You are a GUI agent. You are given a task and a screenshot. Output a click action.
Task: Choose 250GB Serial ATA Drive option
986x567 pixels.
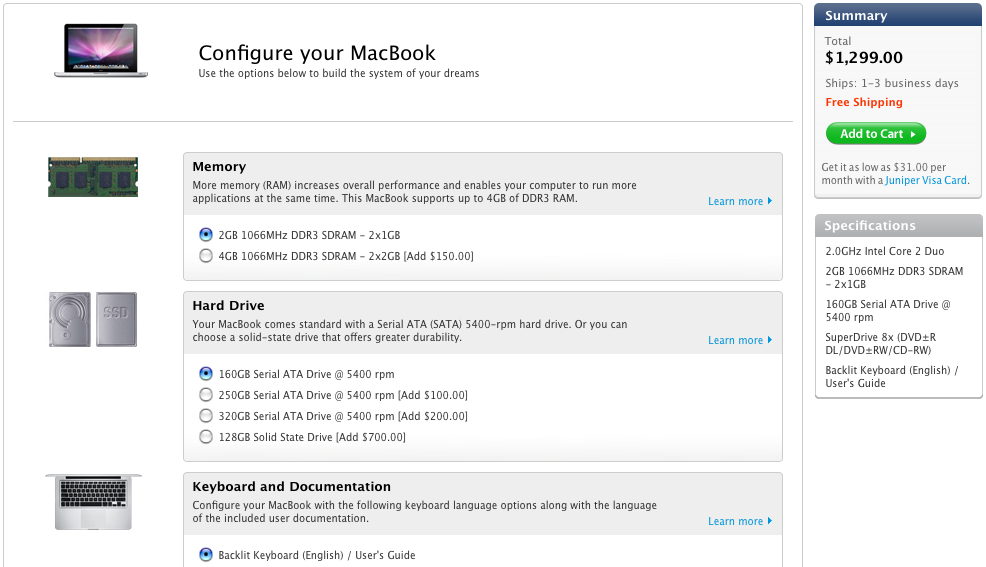206,395
